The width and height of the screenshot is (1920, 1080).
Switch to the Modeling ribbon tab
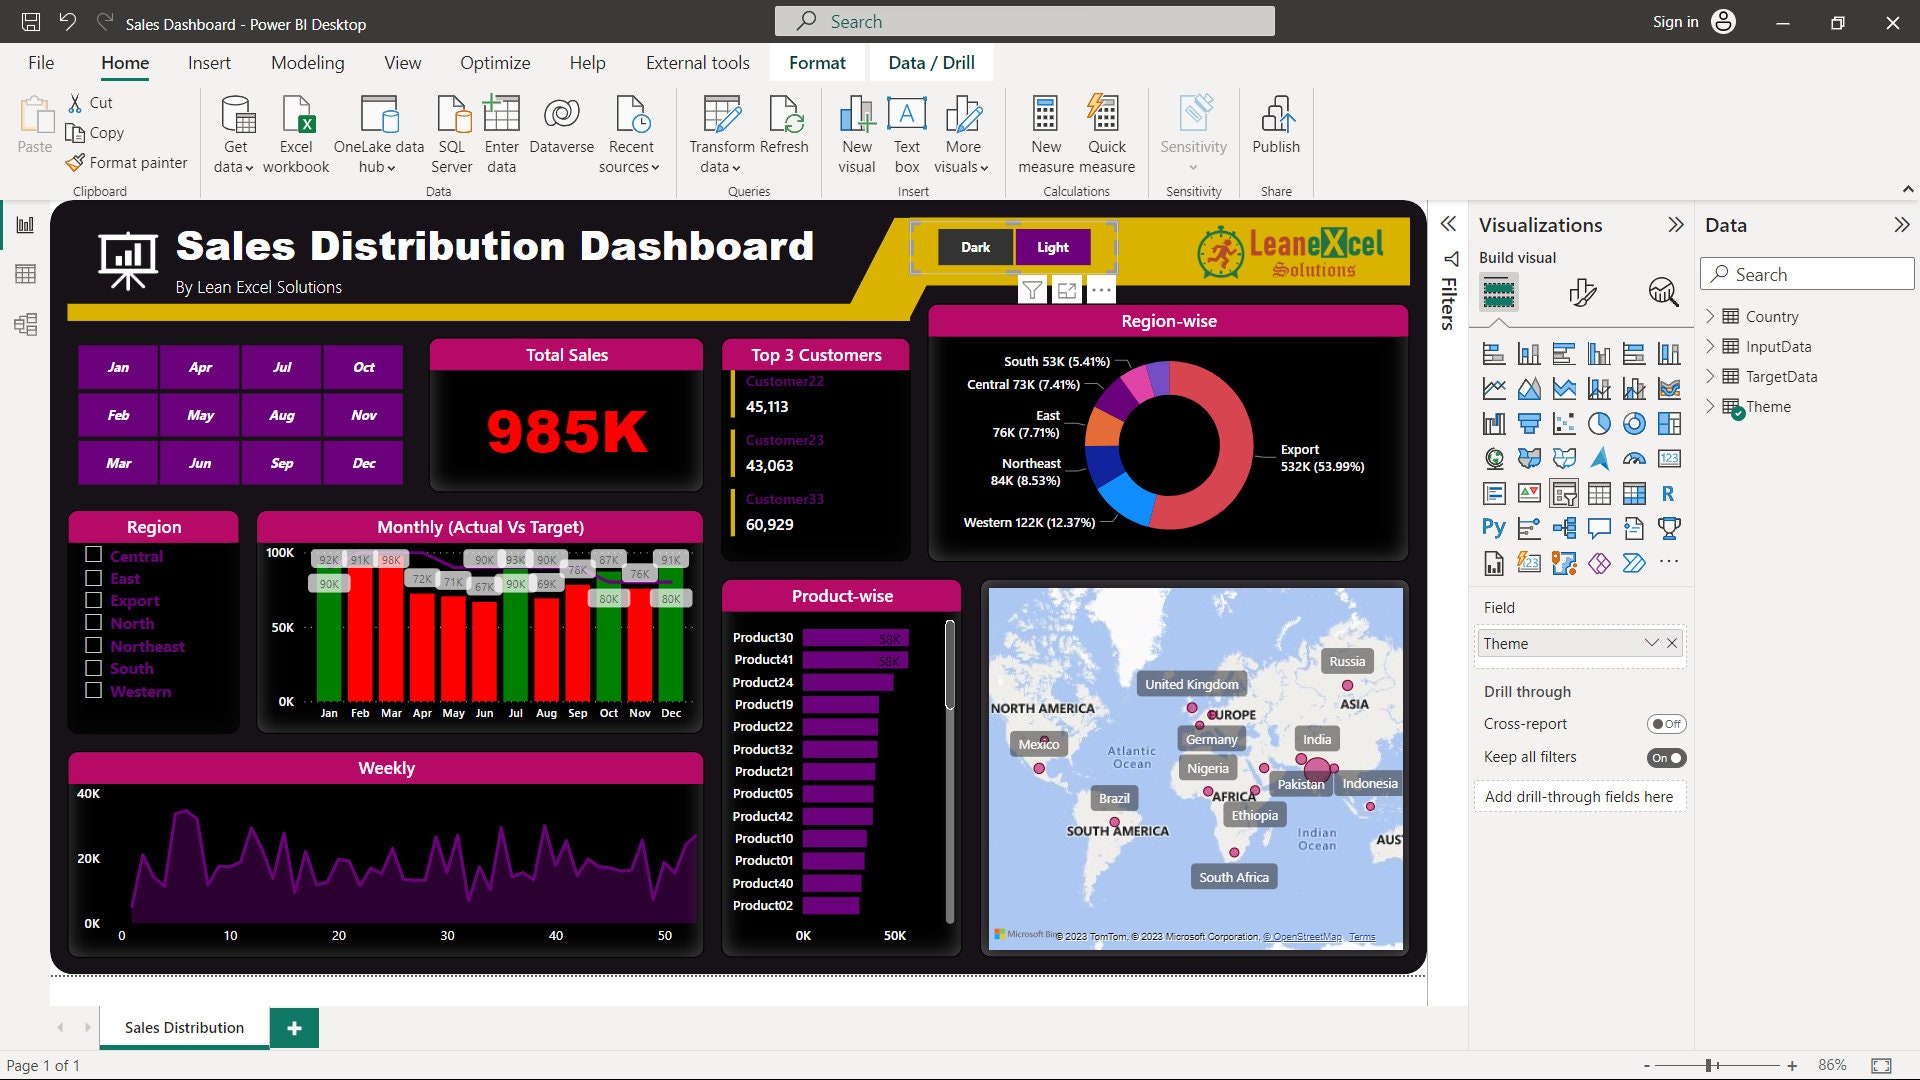(307, 62)
